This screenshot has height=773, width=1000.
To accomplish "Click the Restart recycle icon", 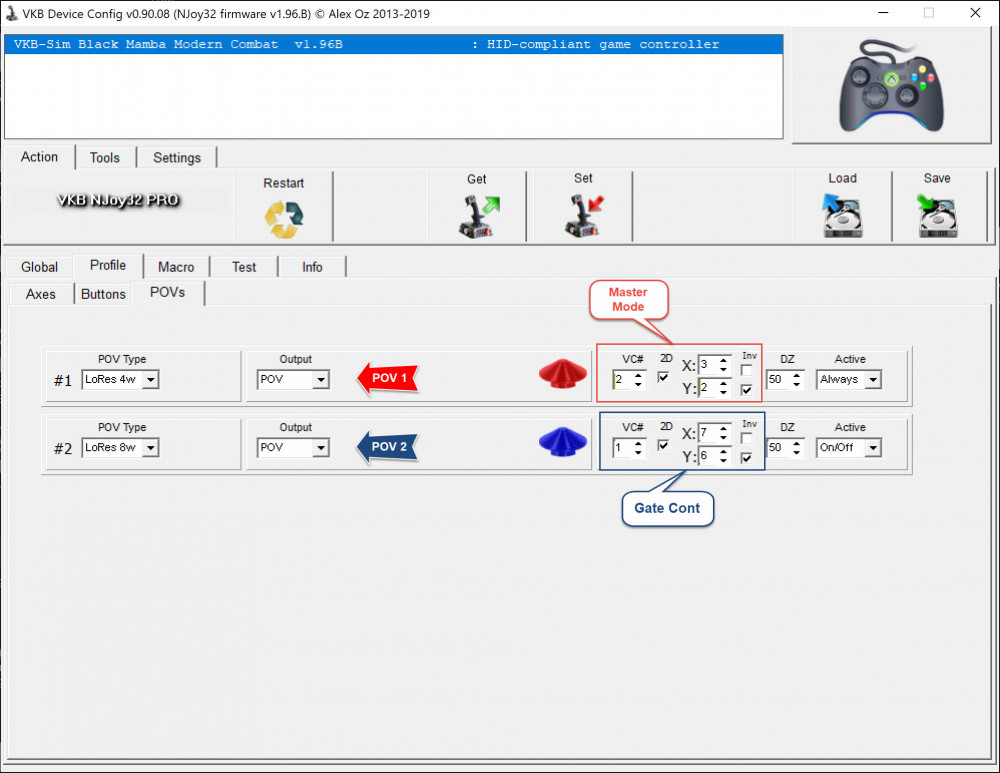I will (284, 219).
